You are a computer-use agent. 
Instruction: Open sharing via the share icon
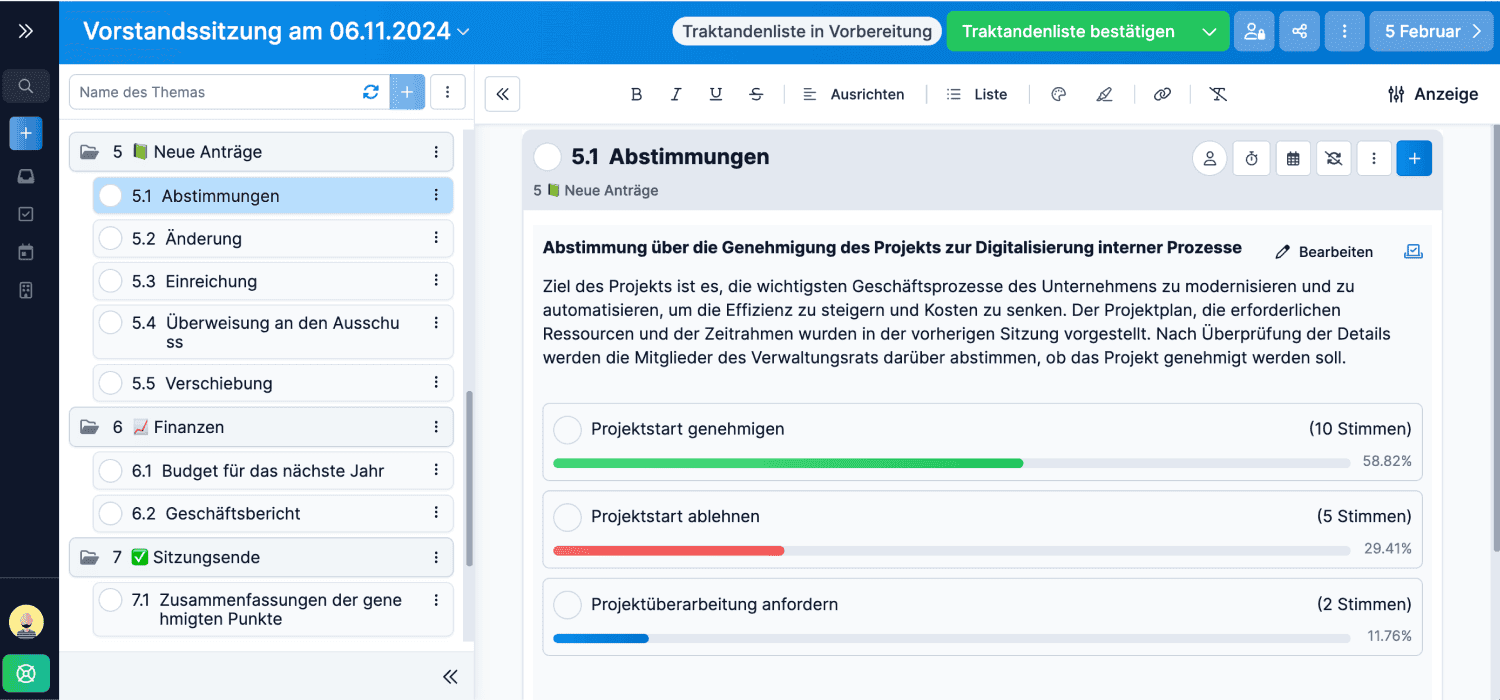pos(1299,31)
